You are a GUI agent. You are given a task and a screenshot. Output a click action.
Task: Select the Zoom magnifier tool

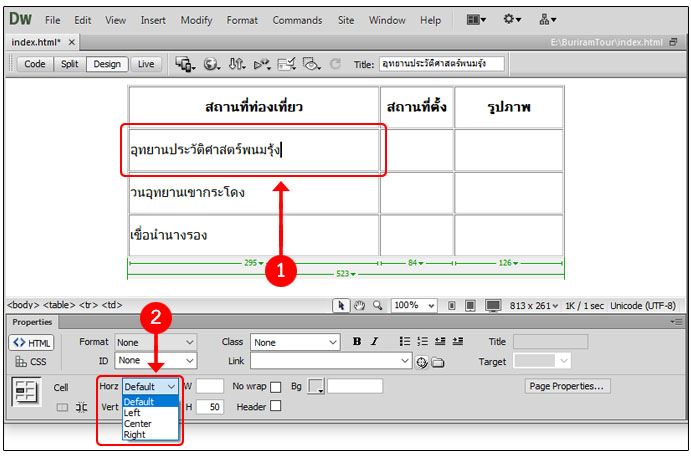[376, 305]
